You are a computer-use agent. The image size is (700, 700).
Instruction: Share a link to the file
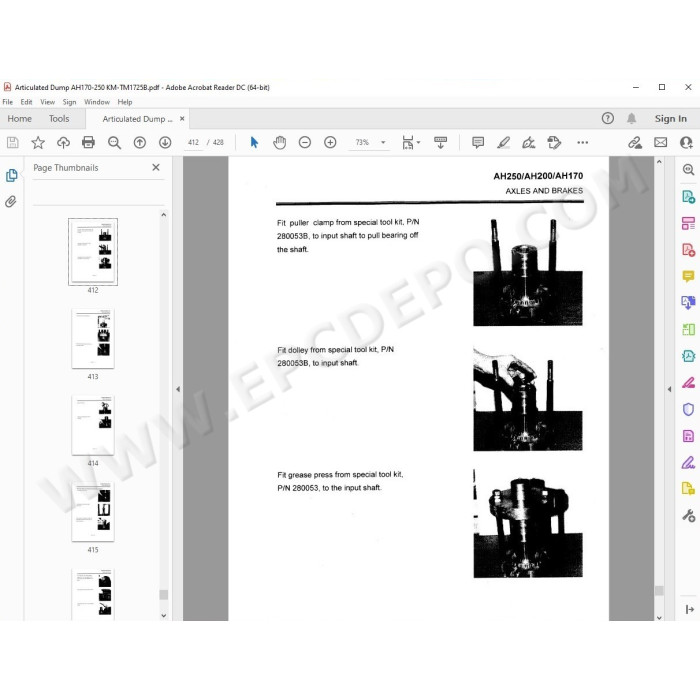click(635, 142)
